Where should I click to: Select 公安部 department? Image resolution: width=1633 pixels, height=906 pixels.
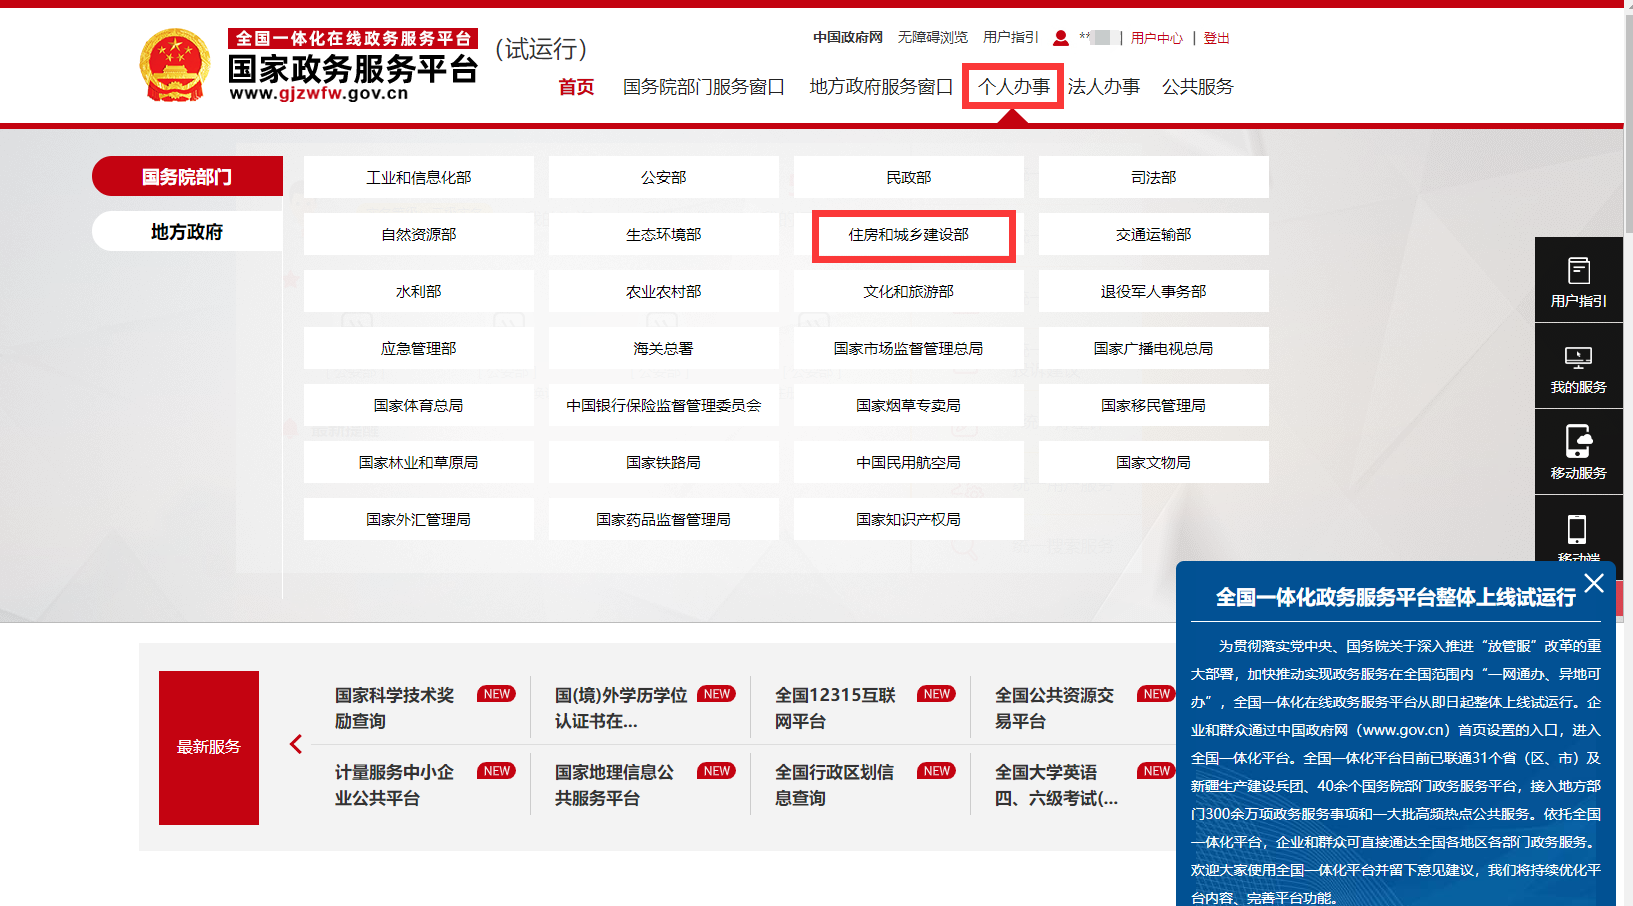tap(663, 176)
